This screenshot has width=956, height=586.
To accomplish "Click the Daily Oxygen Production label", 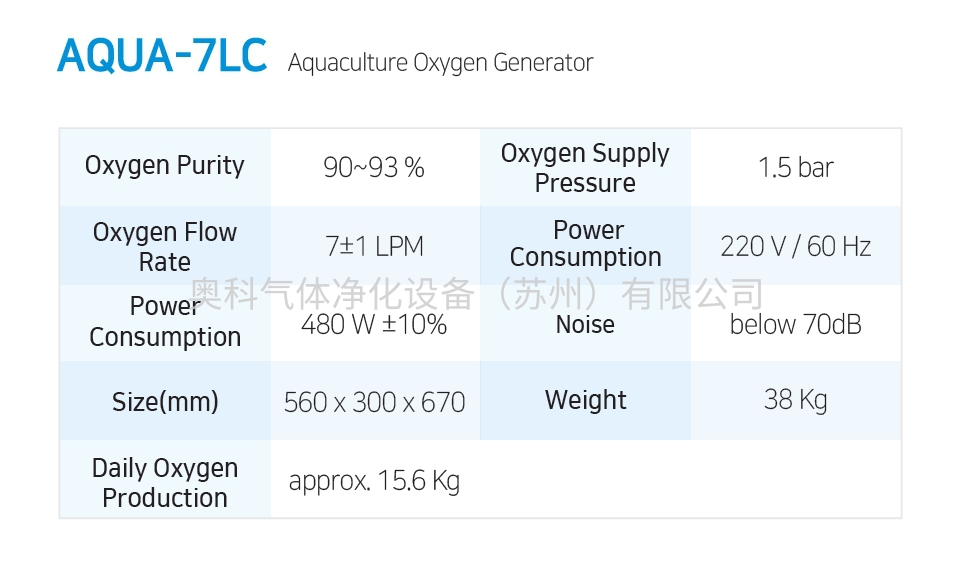I will point(165,482).
